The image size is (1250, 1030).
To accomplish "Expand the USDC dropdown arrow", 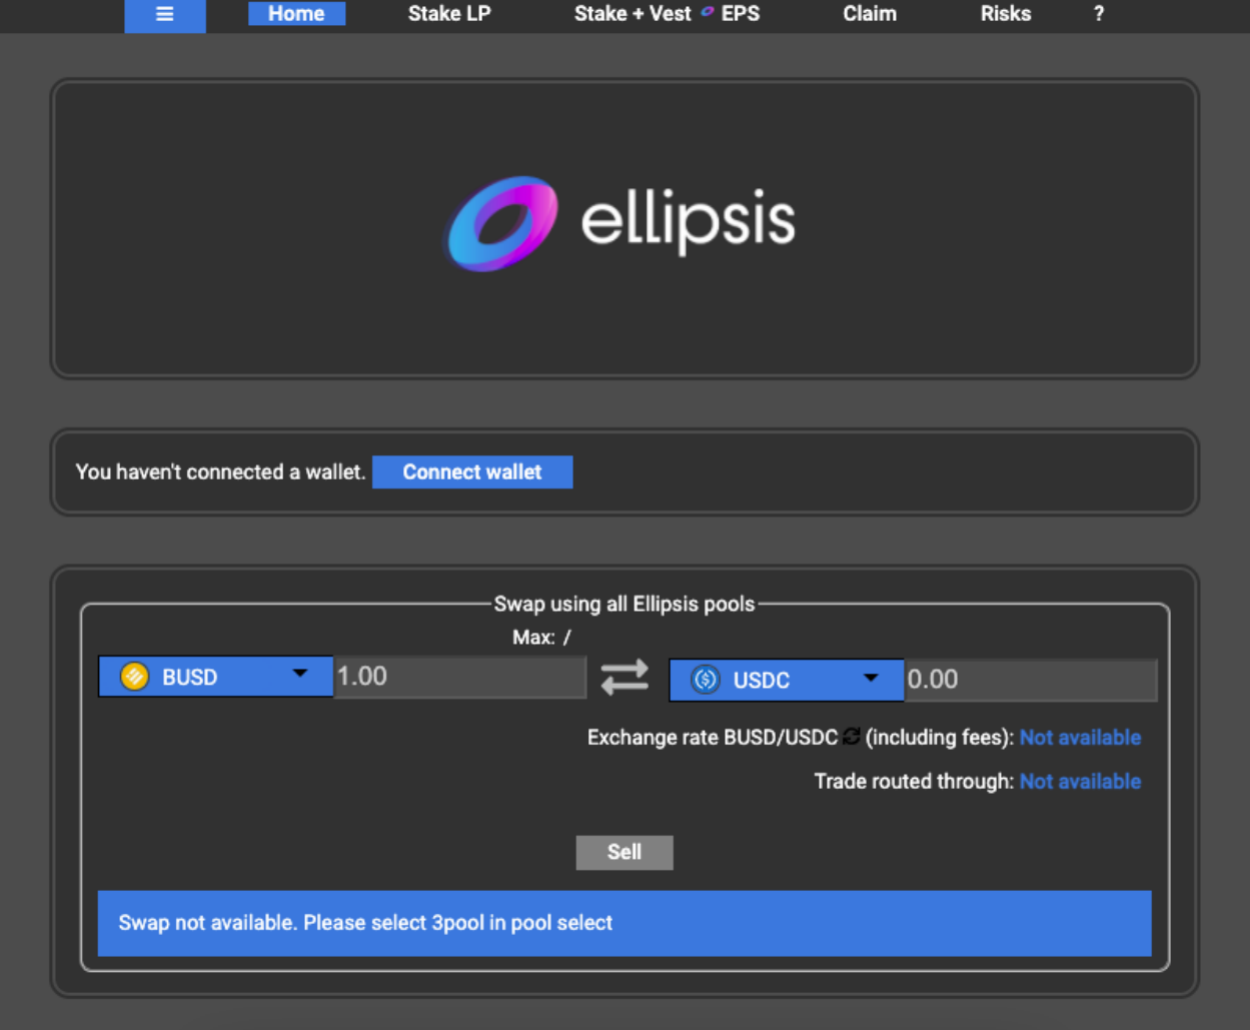I will click(871, 678).
